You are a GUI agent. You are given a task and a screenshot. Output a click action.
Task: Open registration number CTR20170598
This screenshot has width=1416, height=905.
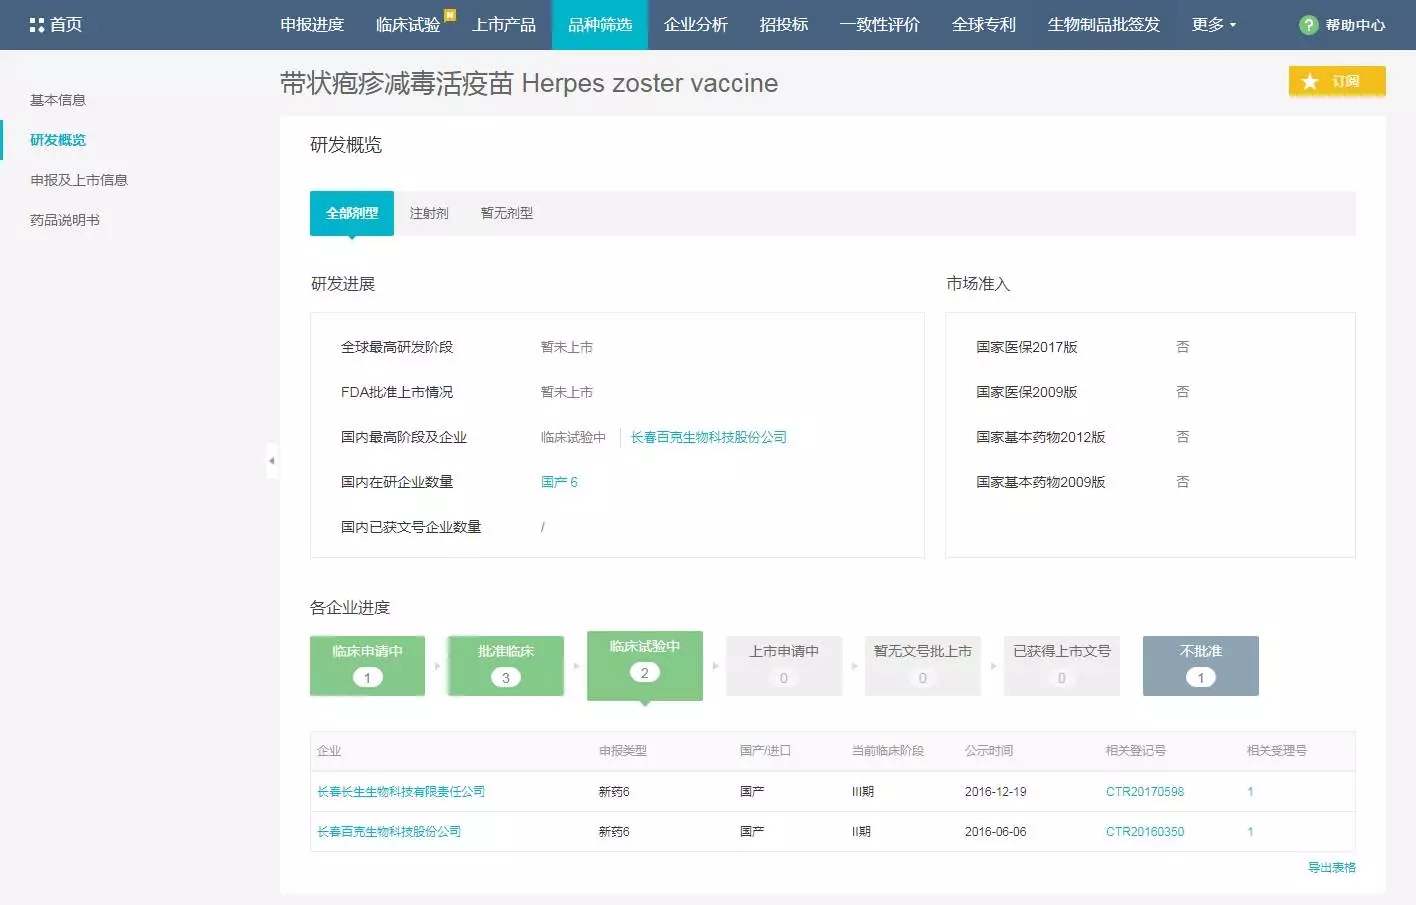(1144, 791)
